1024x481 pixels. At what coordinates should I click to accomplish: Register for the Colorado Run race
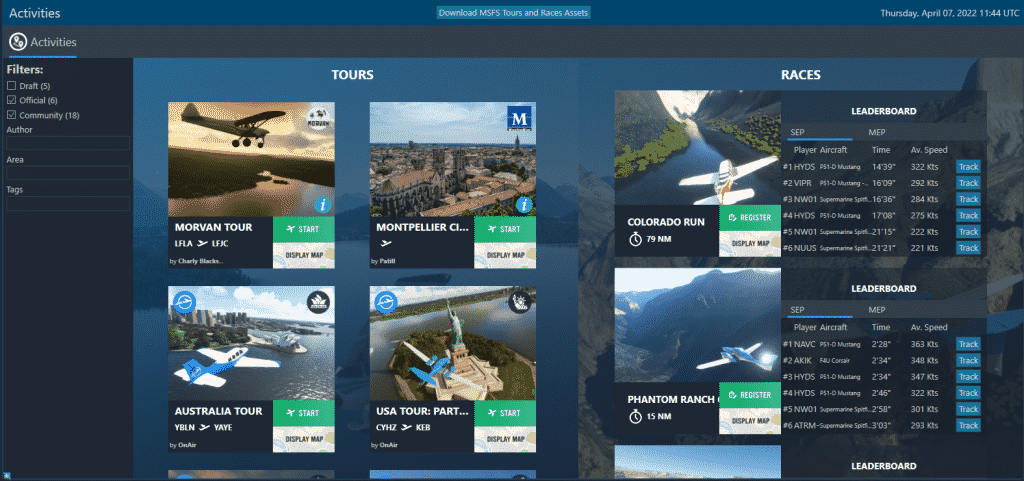tap(750, 217)
